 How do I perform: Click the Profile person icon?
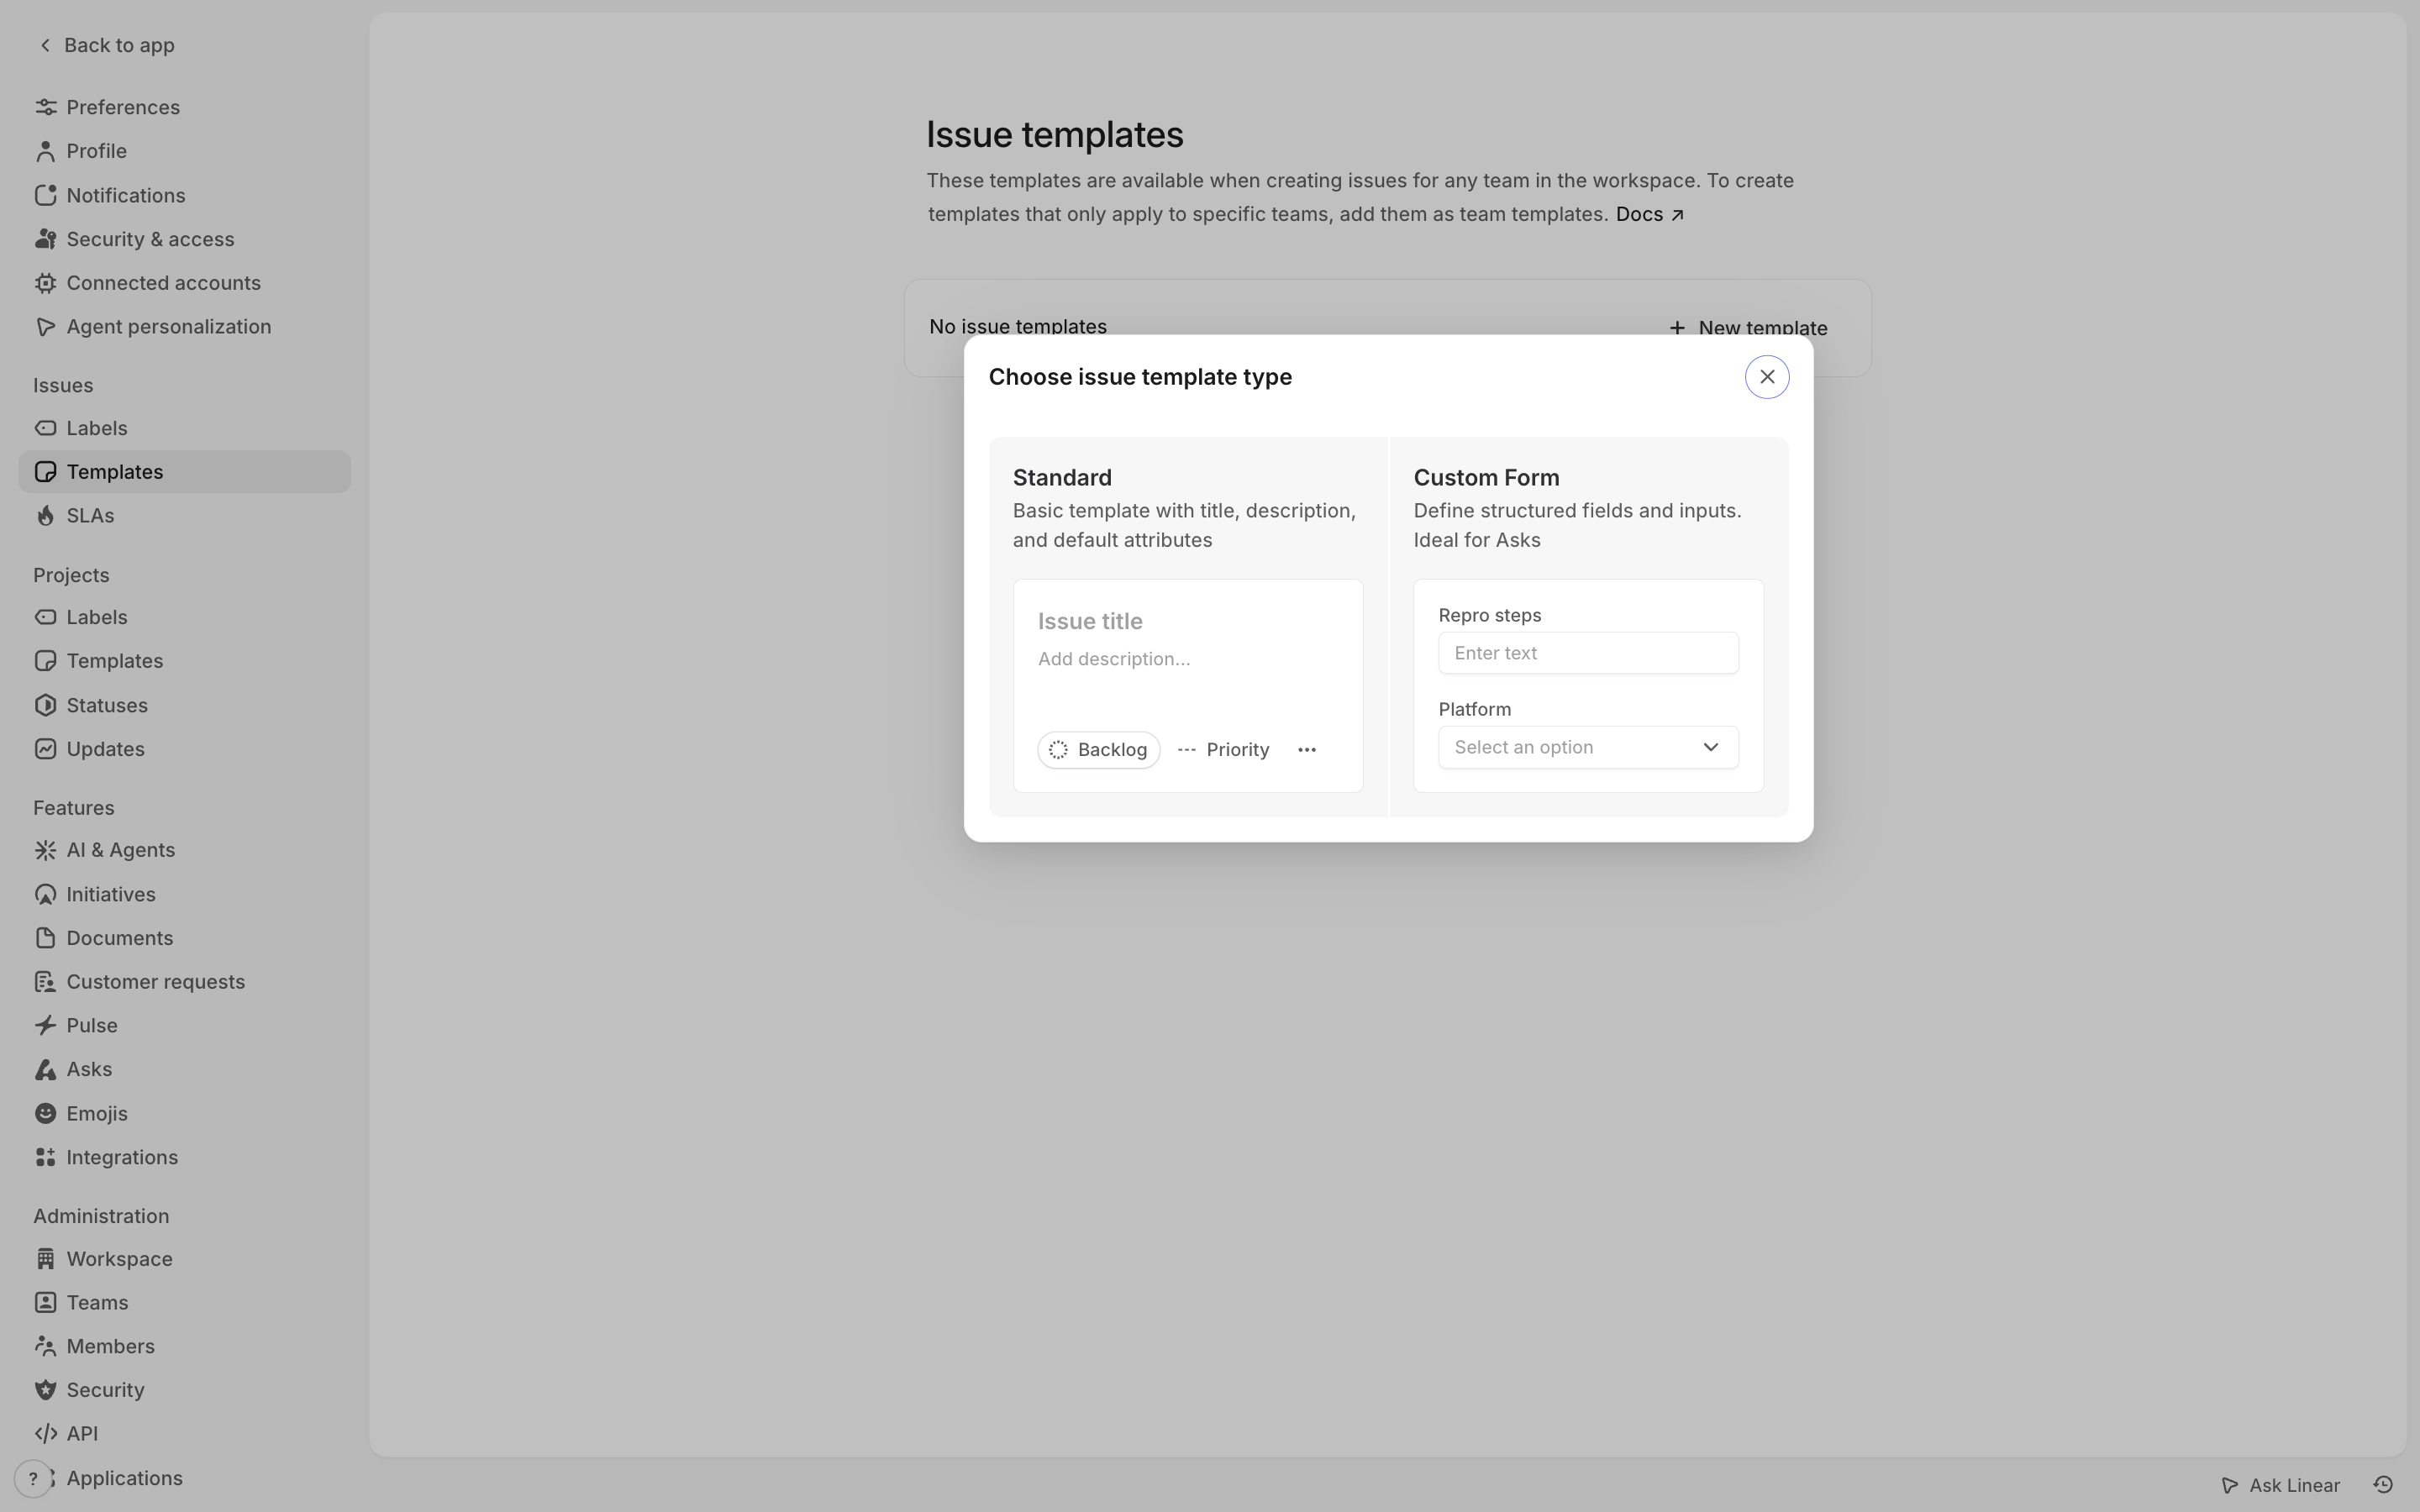45,151
